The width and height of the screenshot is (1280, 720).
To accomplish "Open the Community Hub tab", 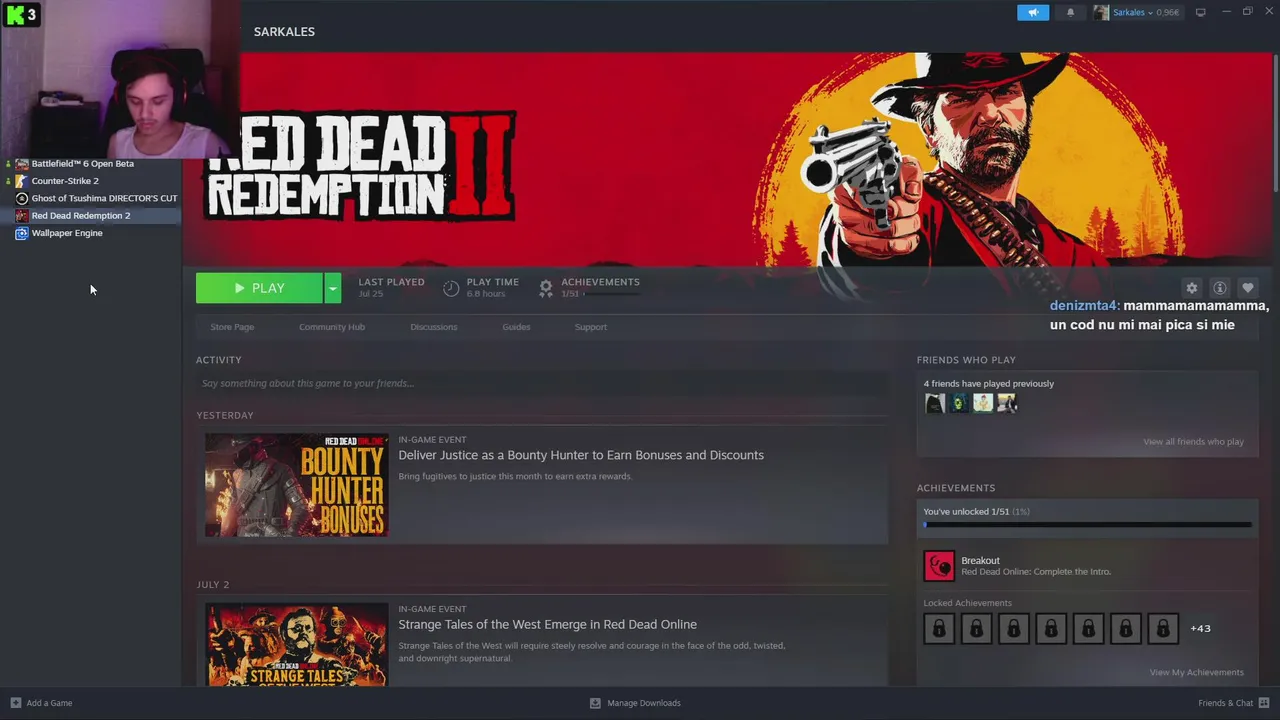I will tap(332, 327).
